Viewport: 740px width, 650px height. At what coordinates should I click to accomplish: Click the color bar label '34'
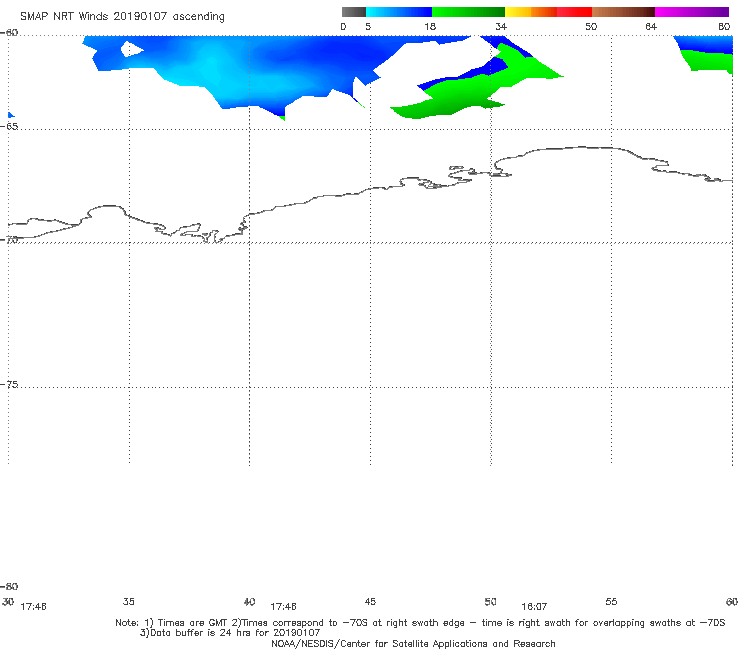pos(501,27)
